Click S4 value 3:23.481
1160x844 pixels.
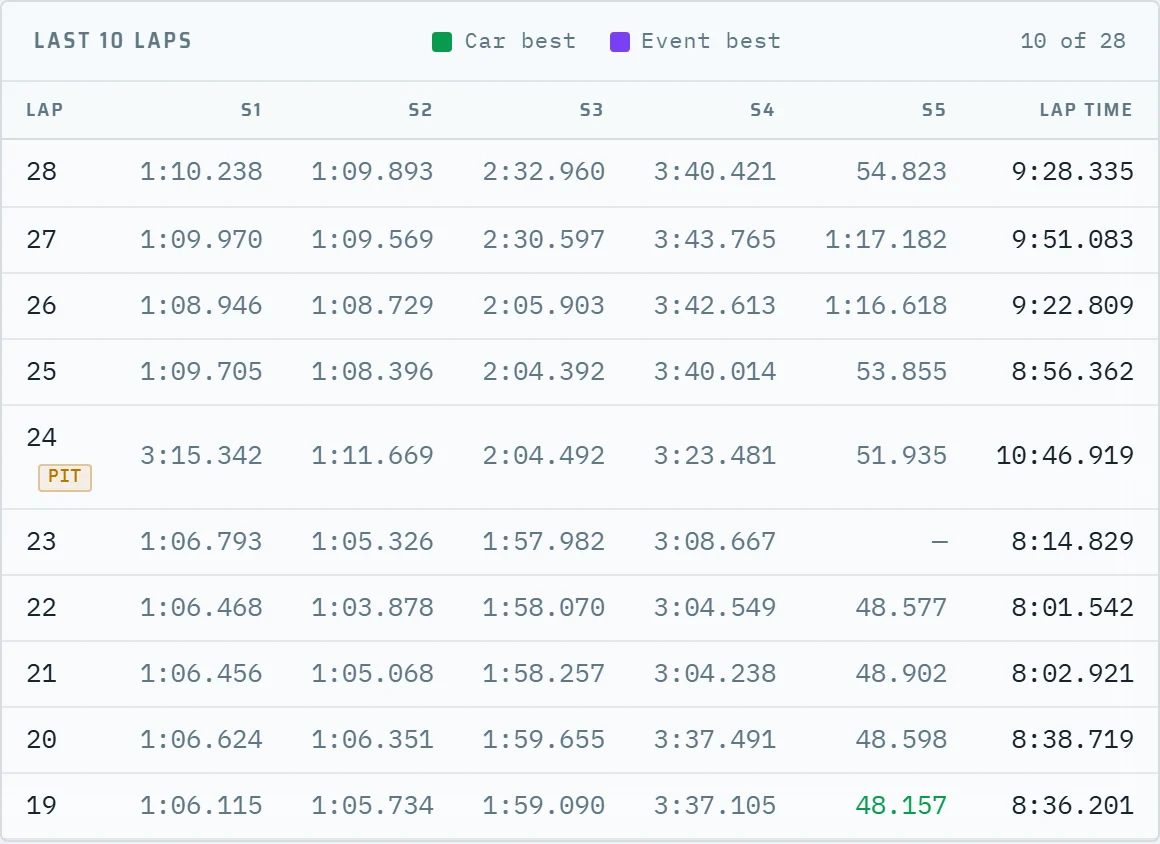pyautogui.click(x=715, y=456)
